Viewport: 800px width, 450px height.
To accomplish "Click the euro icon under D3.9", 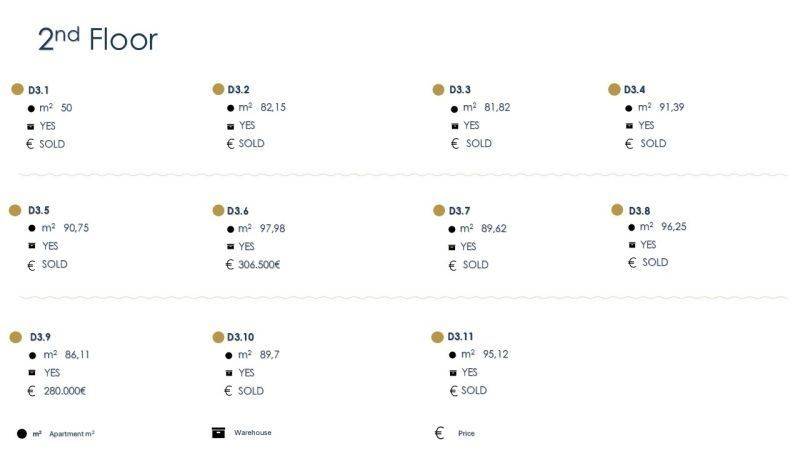I will coord(31,391).
